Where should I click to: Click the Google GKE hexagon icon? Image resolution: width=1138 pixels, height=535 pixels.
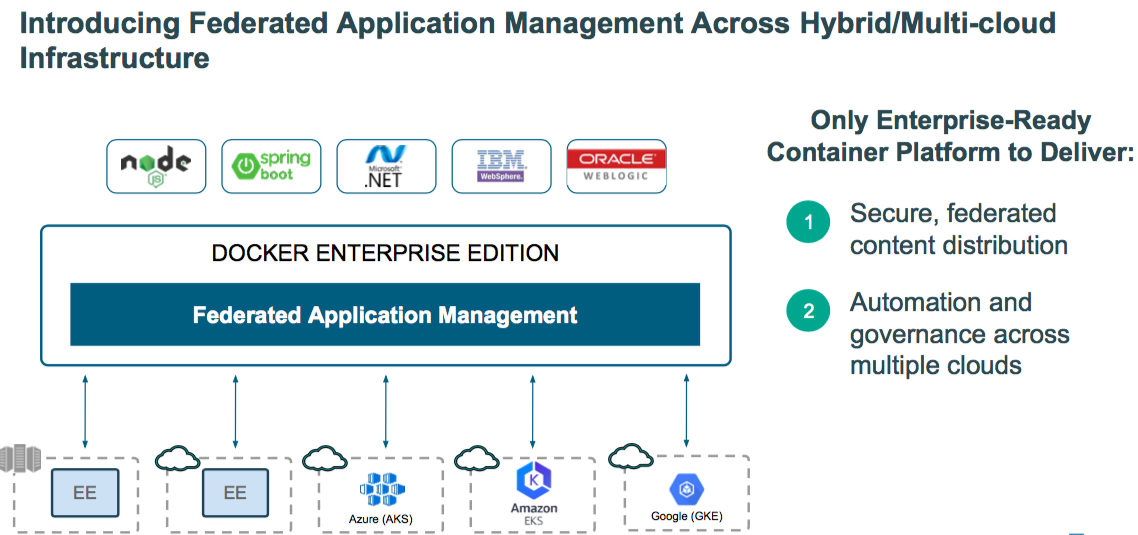[x=686, y=489]
